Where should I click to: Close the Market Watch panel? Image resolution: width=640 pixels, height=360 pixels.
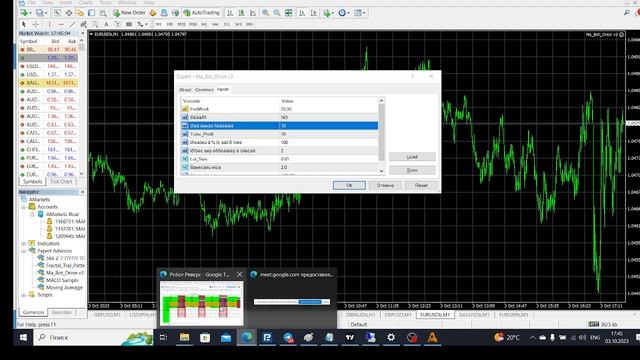[x=82, y=33]
